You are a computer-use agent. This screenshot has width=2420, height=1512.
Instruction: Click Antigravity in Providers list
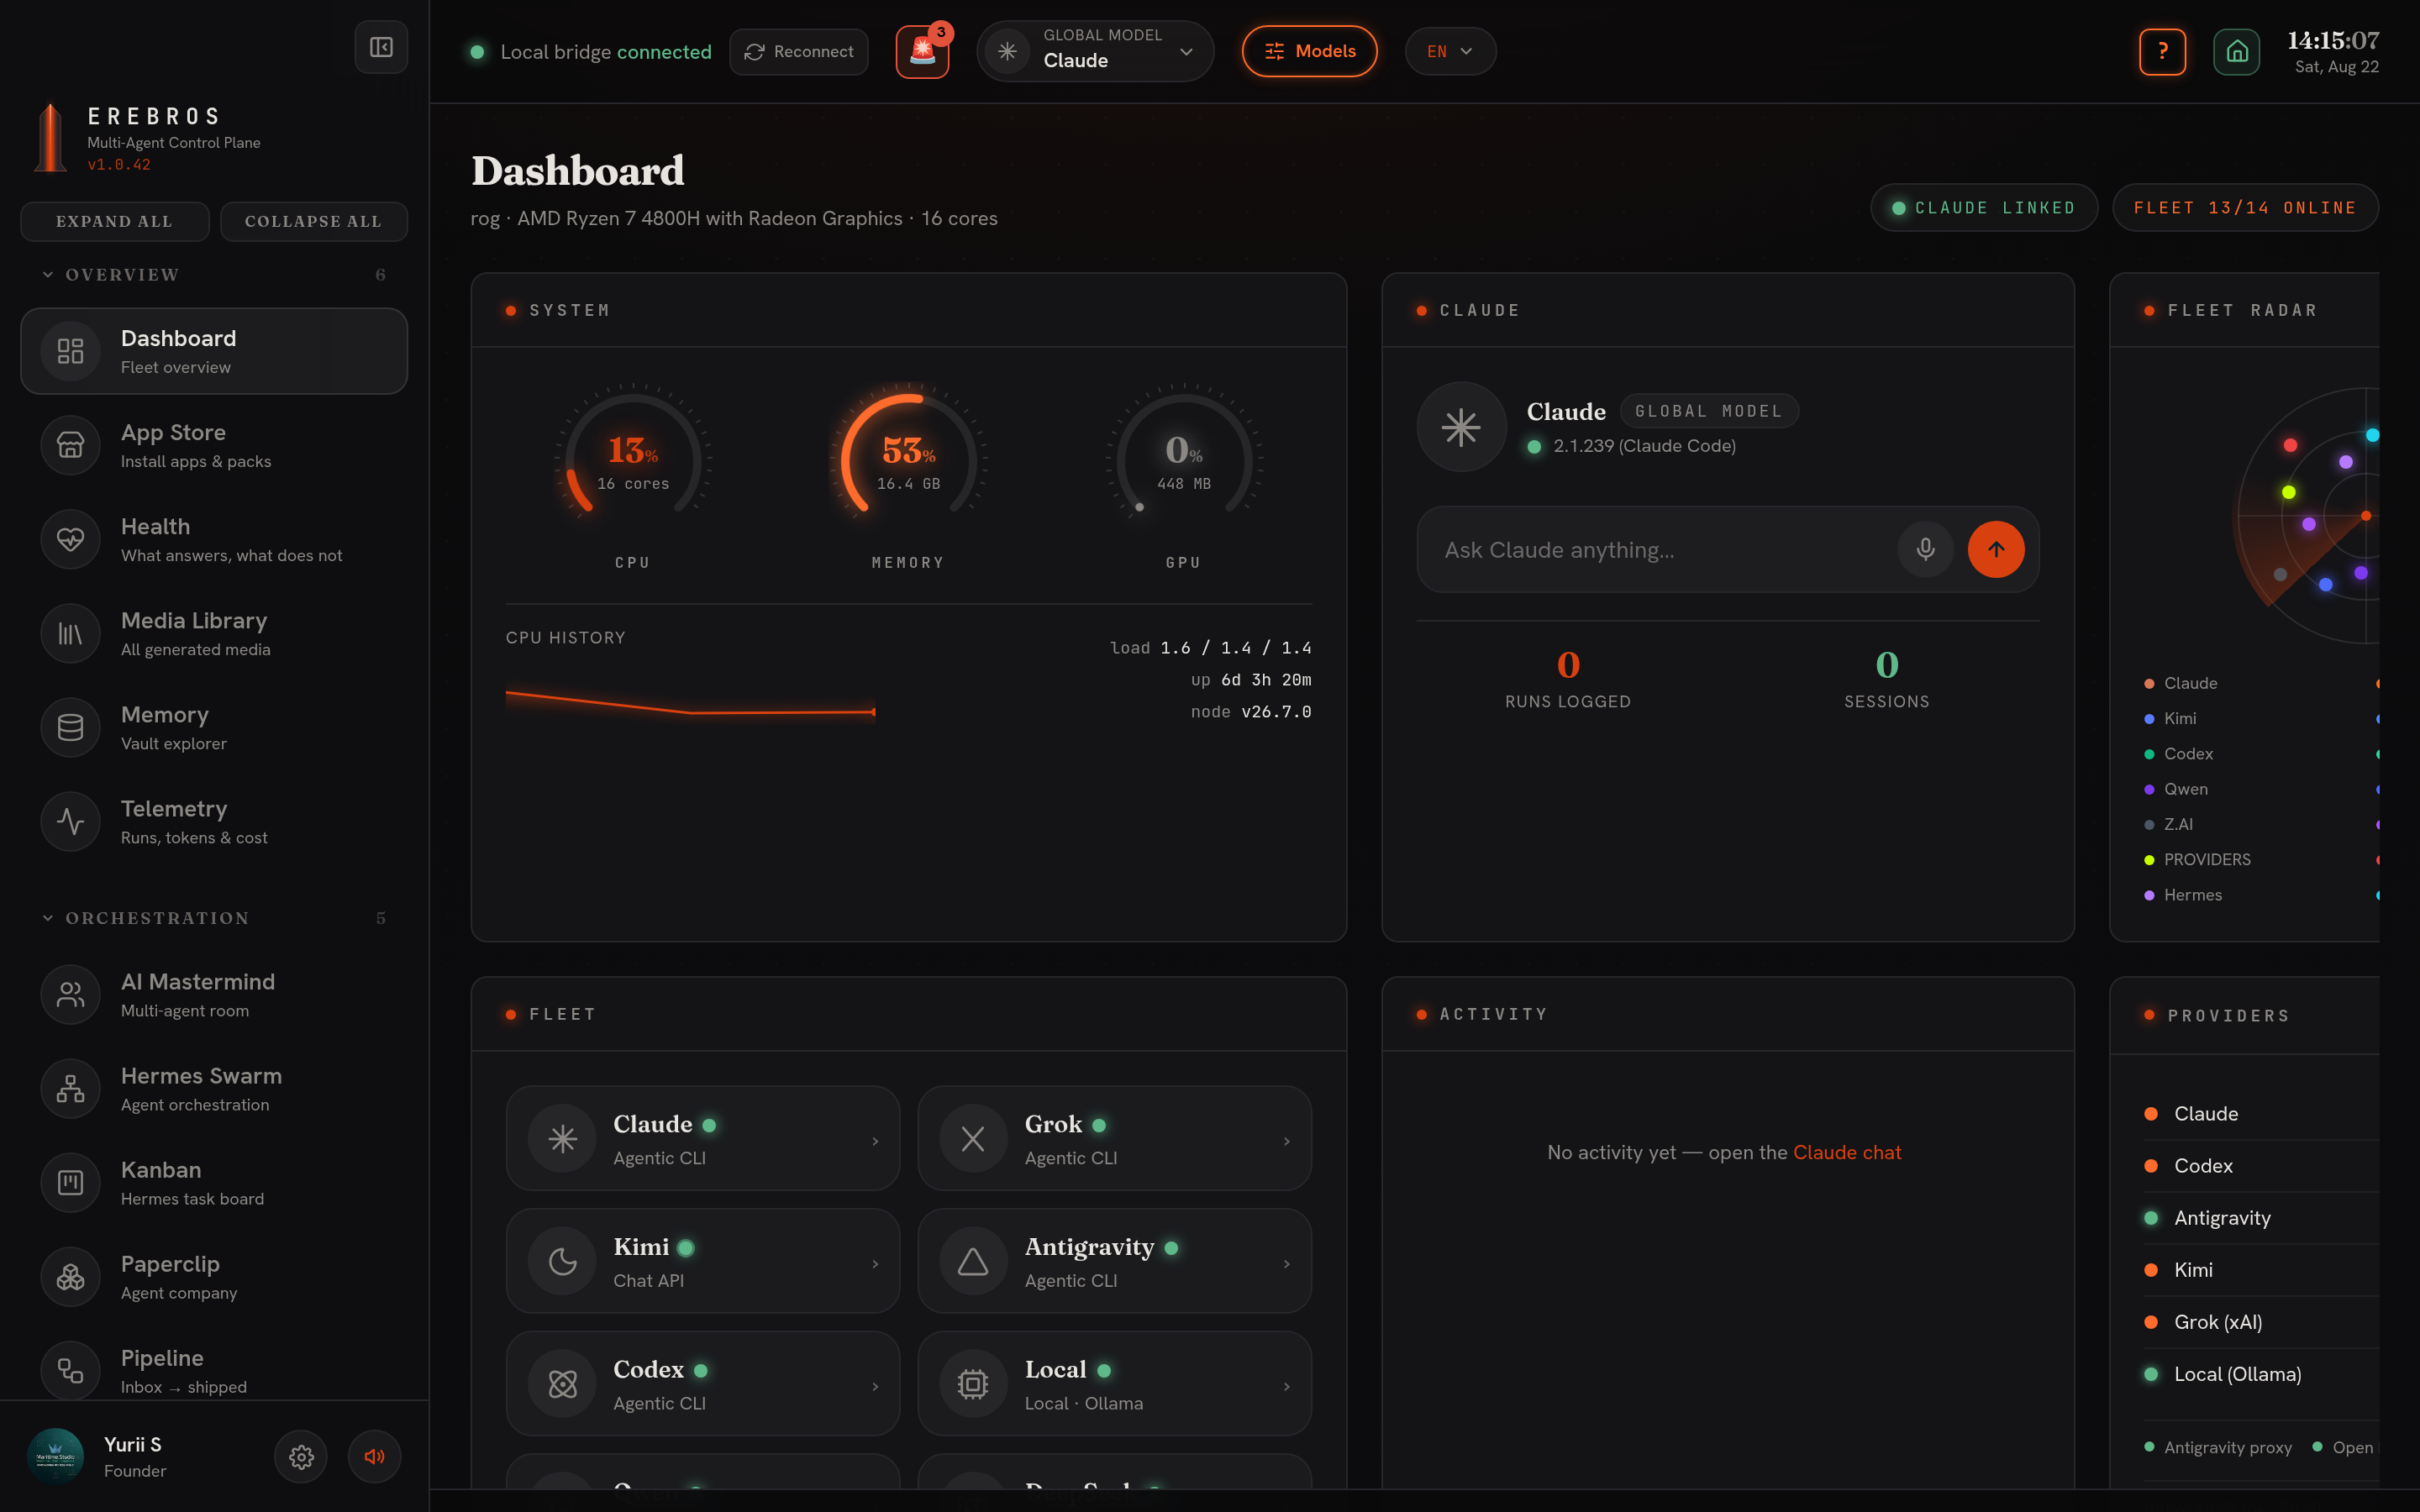pos(2222,1217)
